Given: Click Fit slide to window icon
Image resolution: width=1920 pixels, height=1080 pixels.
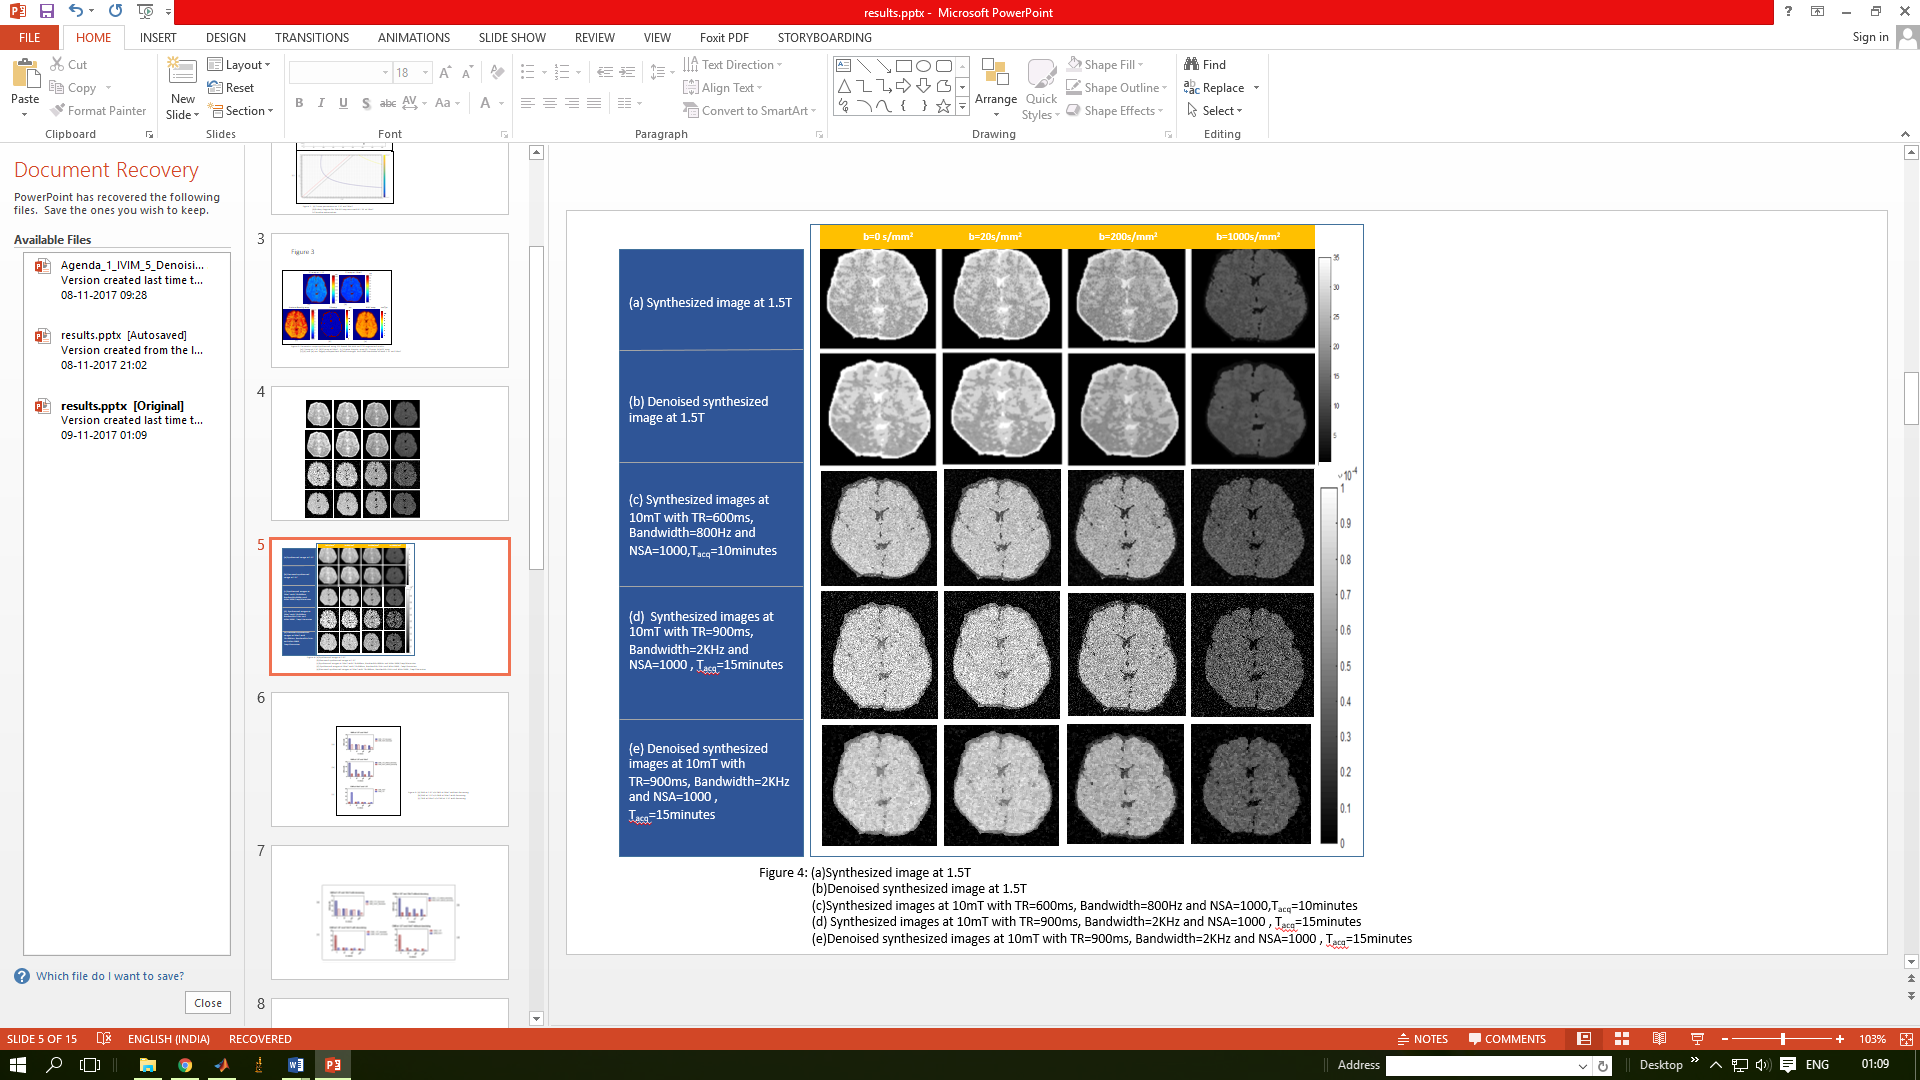Looking at the screenshot, I should 1906,1039.
